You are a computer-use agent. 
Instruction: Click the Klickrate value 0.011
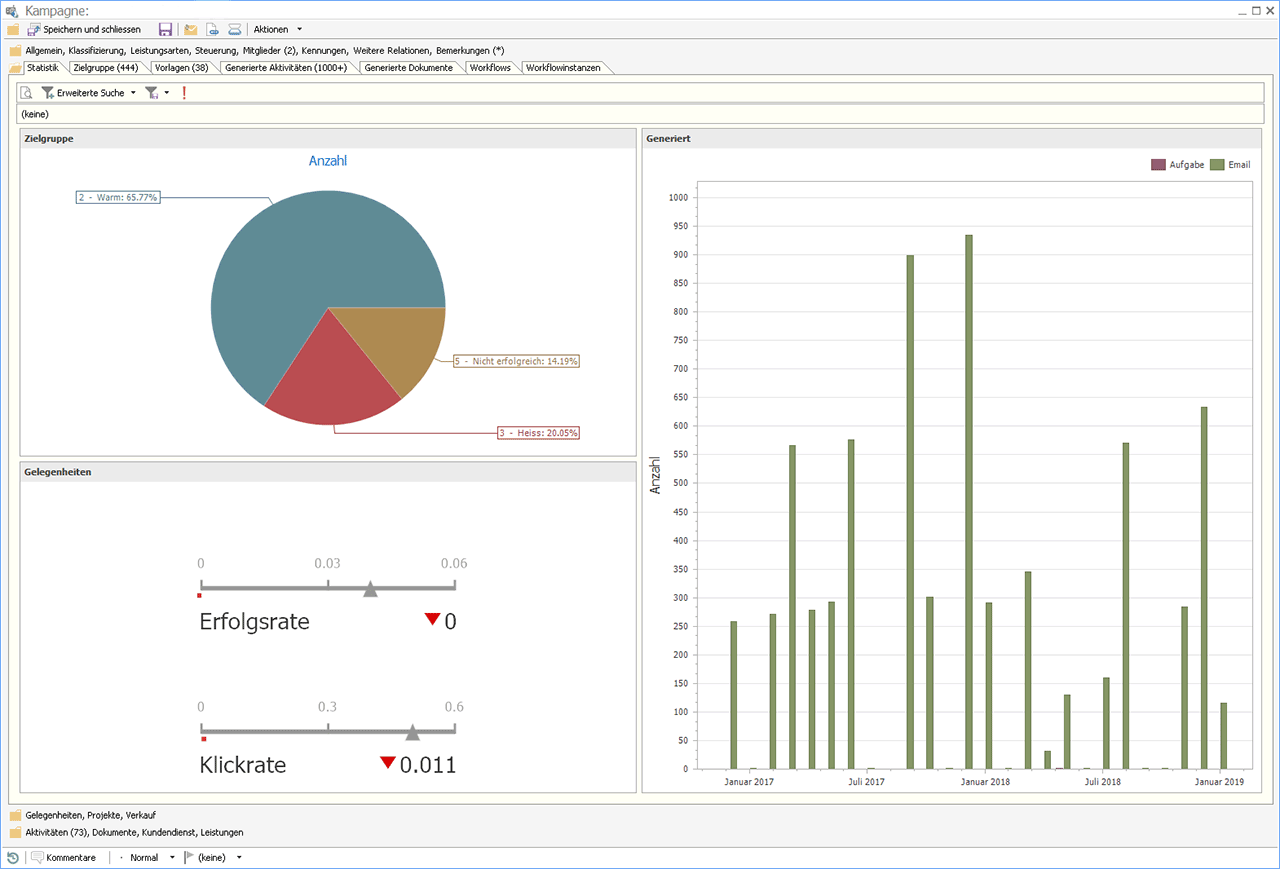(428, 766)
